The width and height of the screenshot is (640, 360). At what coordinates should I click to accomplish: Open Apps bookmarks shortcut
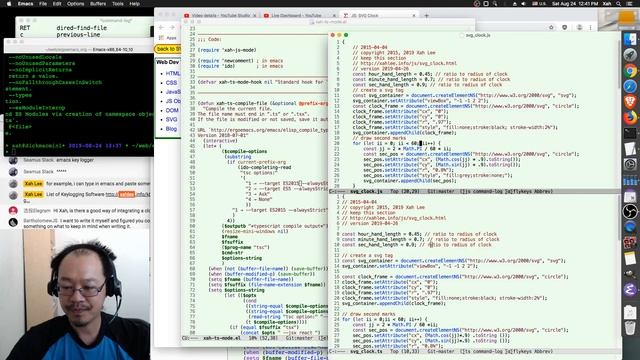[x=168, y=38]
